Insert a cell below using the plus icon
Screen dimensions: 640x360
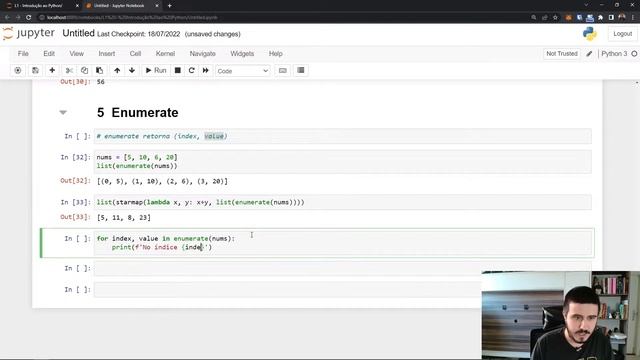52,71
